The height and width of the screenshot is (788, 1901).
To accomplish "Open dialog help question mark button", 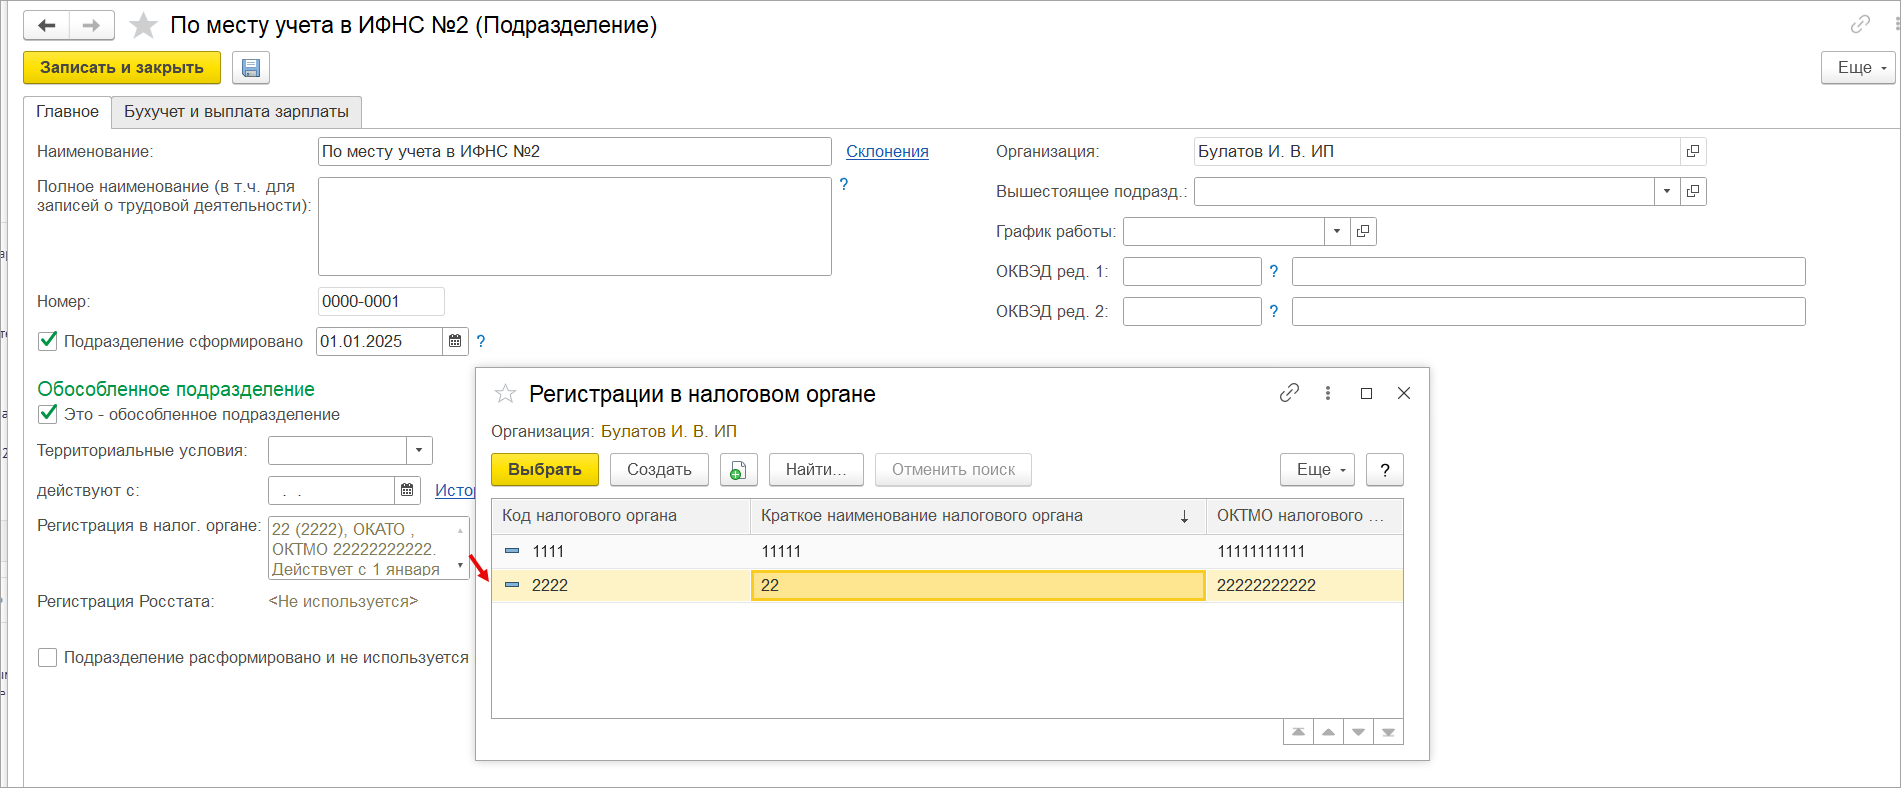I will (x=1385, y=470).
